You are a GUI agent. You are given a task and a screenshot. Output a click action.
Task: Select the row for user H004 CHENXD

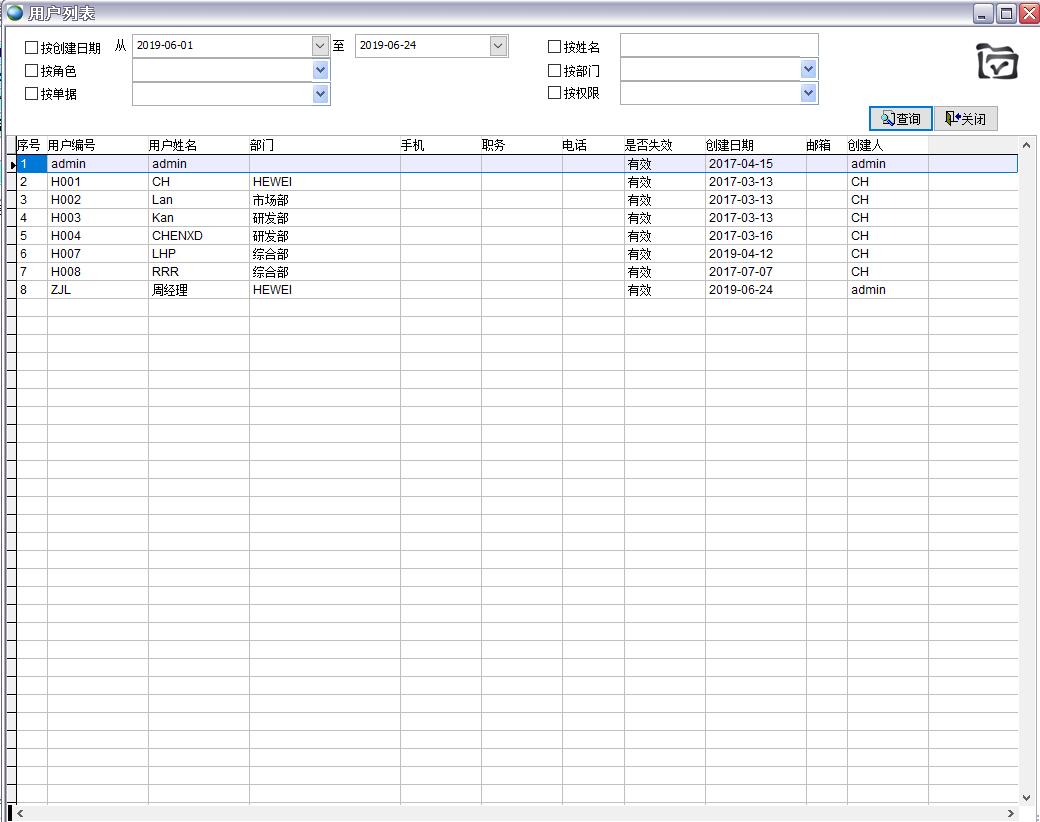[x=177, y=236]
